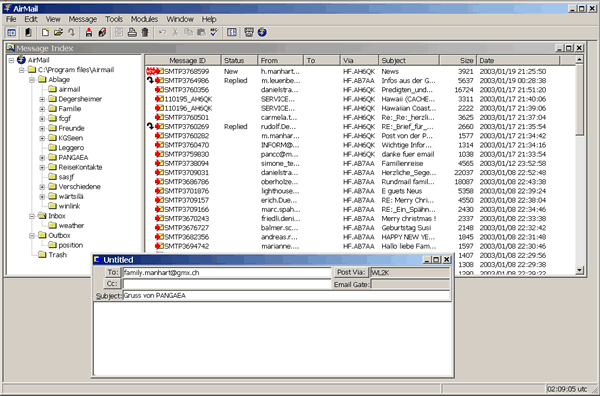Open the Message menu
The width and height of the screenshot is (600, 396).
point(83,19)
